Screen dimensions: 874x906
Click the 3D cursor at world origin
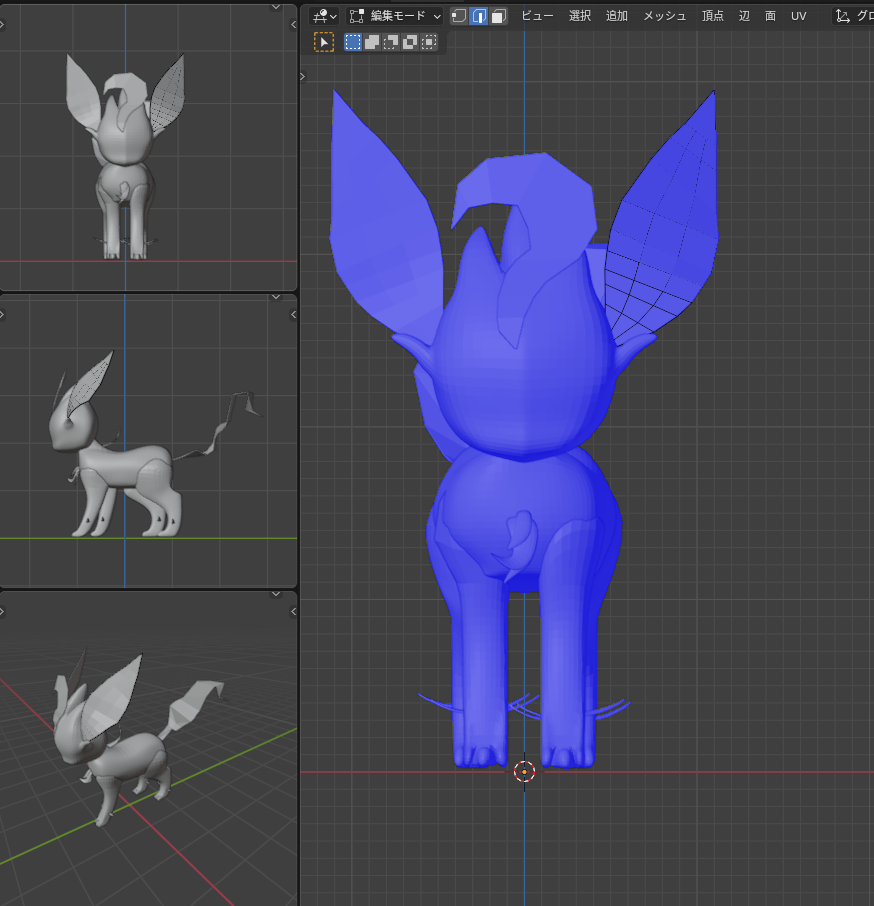tap(524, 771)
